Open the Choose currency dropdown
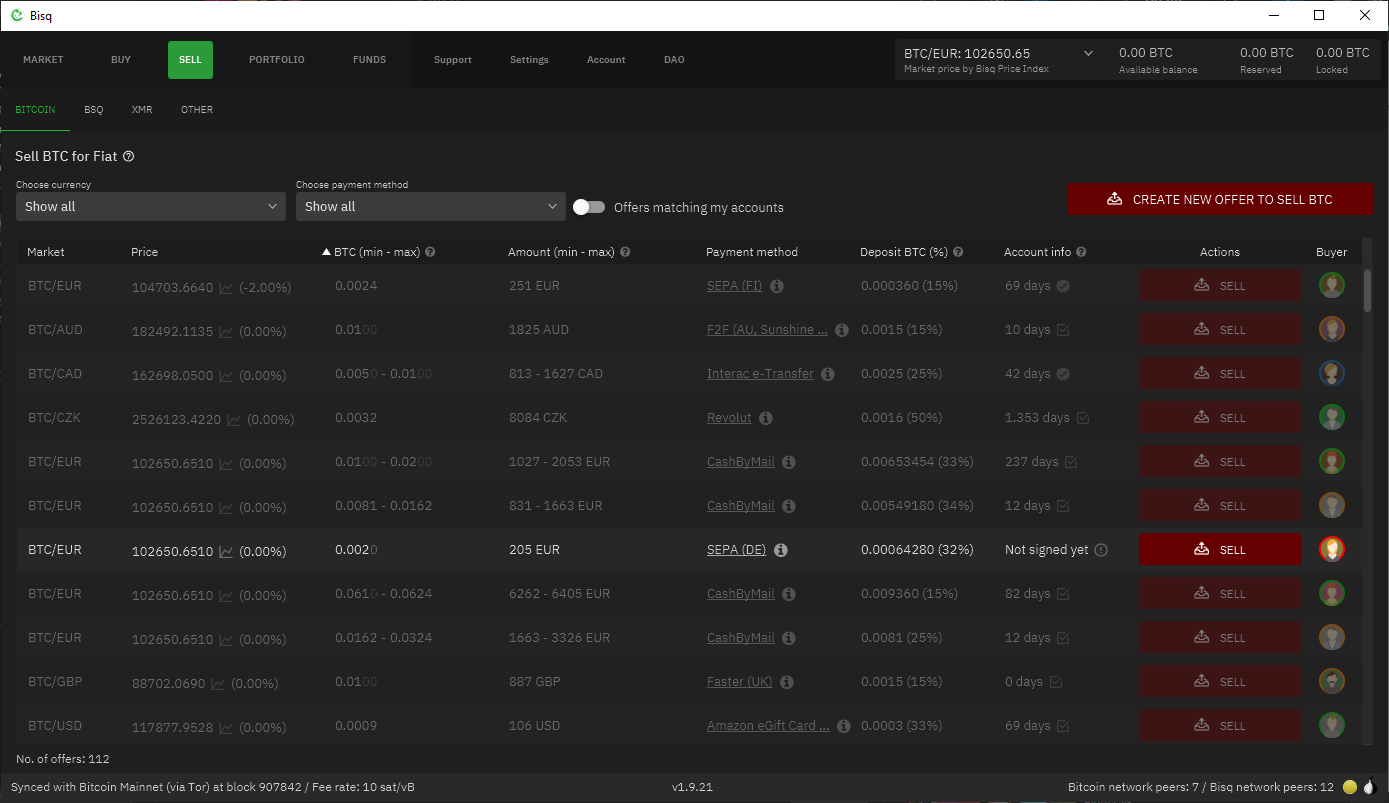Screen dimensions: 1389x803 point(150,206)
